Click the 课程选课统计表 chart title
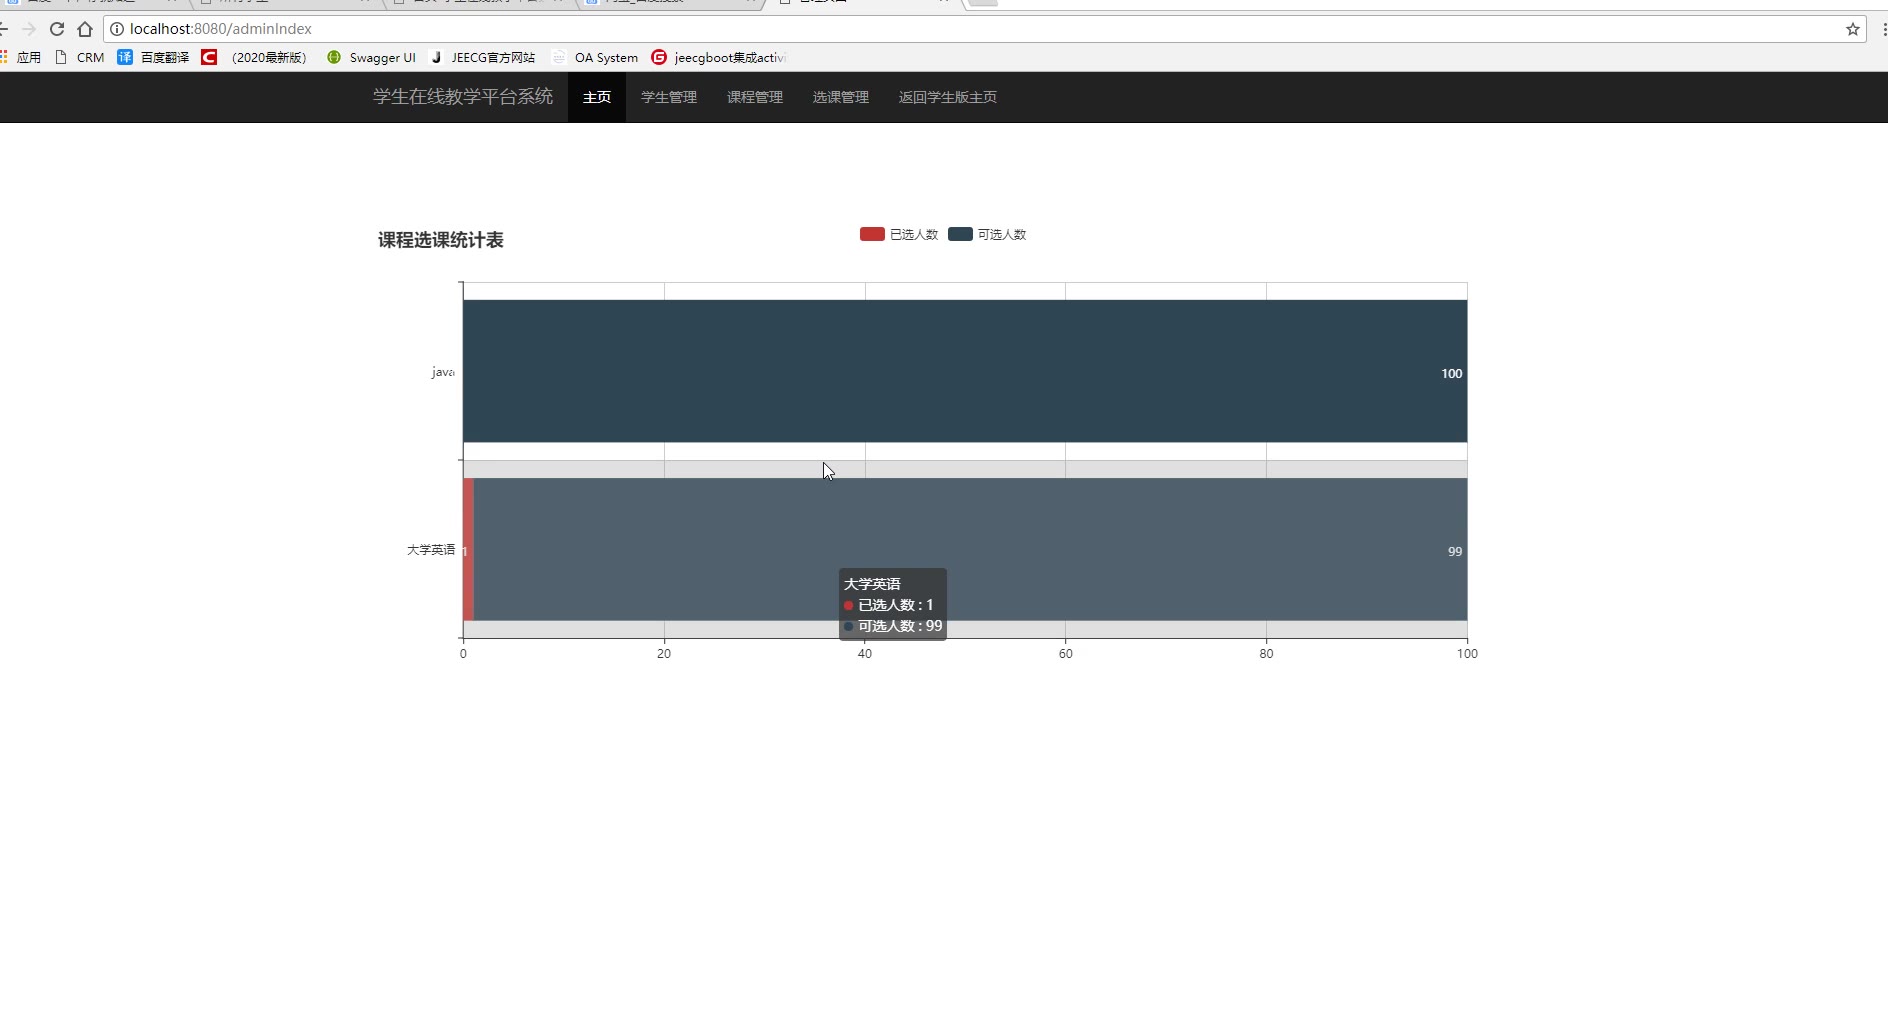 [x=441, y=240]
